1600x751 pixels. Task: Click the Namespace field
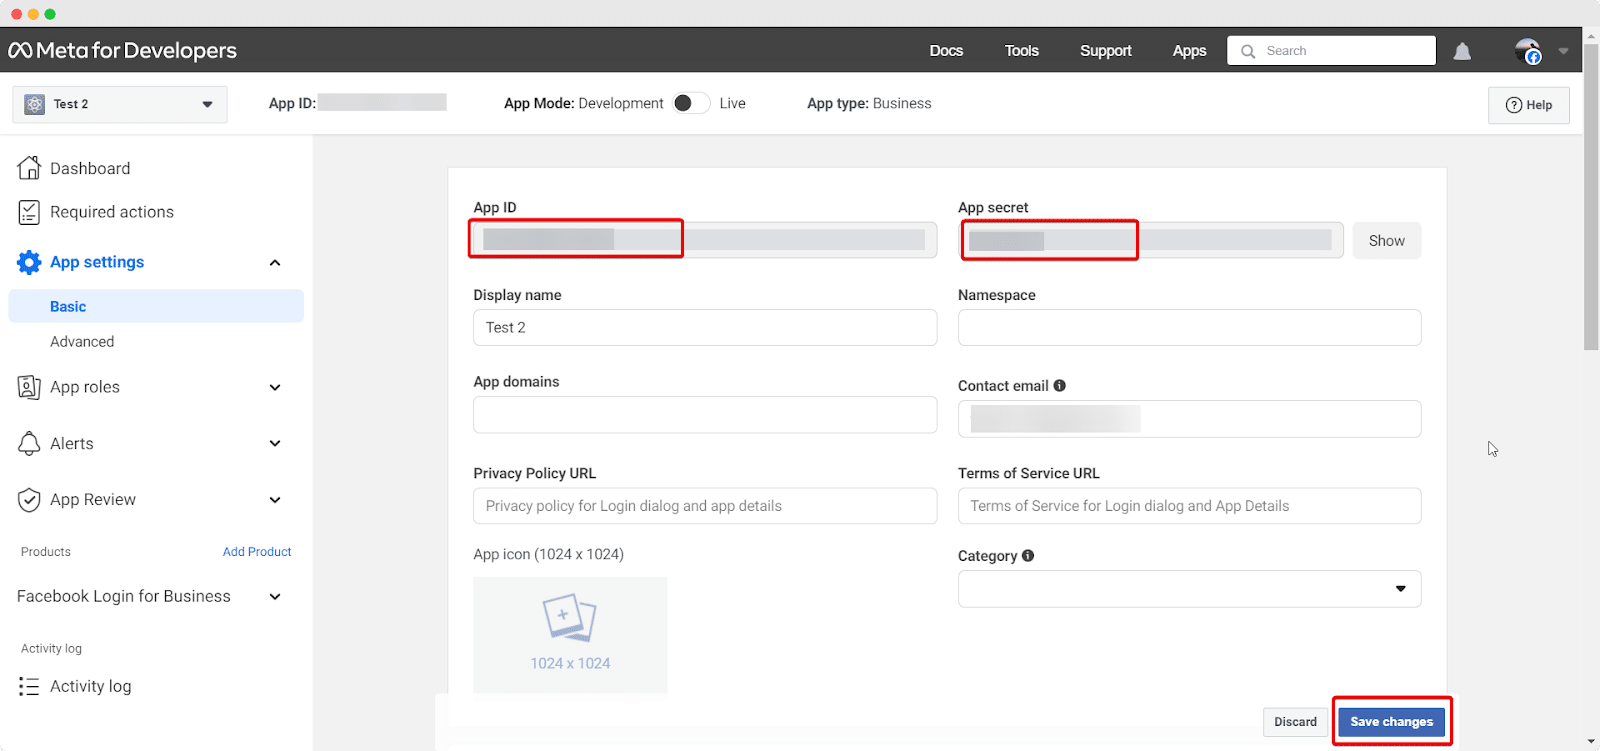[1189, 327]
